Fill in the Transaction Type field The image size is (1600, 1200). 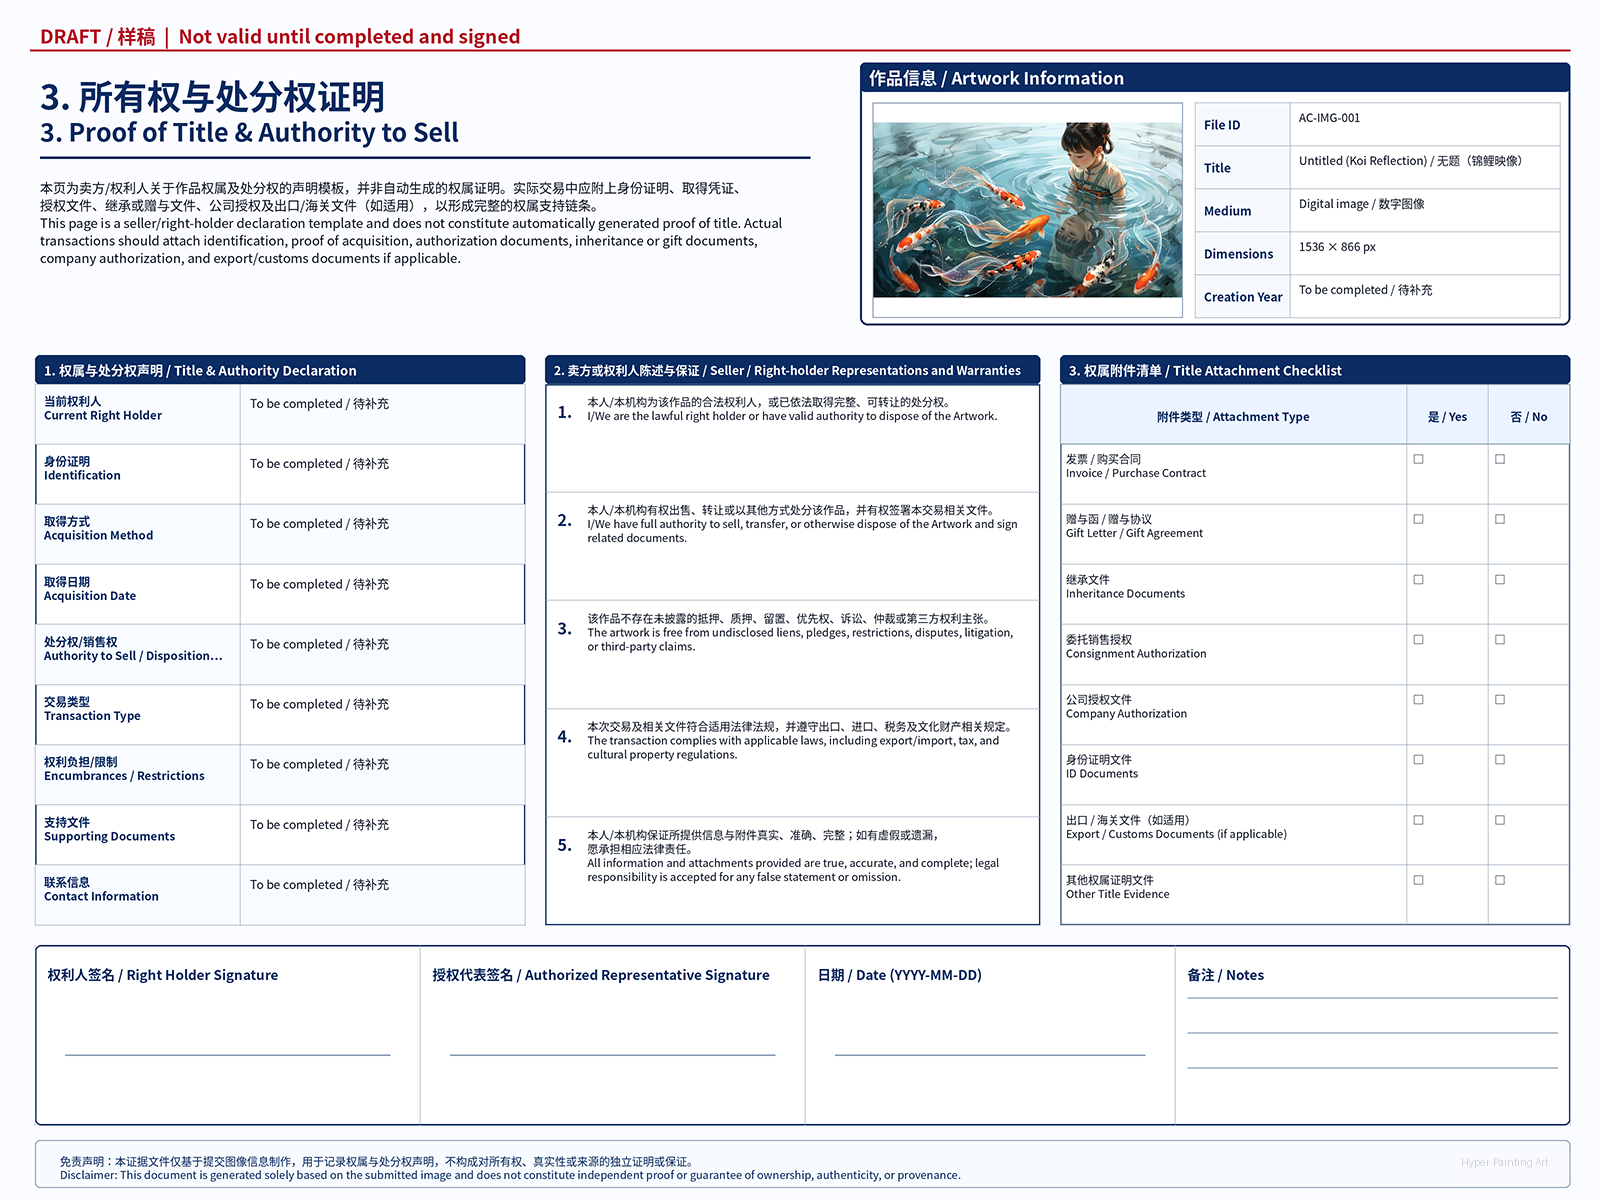click(x=382, y=714)
